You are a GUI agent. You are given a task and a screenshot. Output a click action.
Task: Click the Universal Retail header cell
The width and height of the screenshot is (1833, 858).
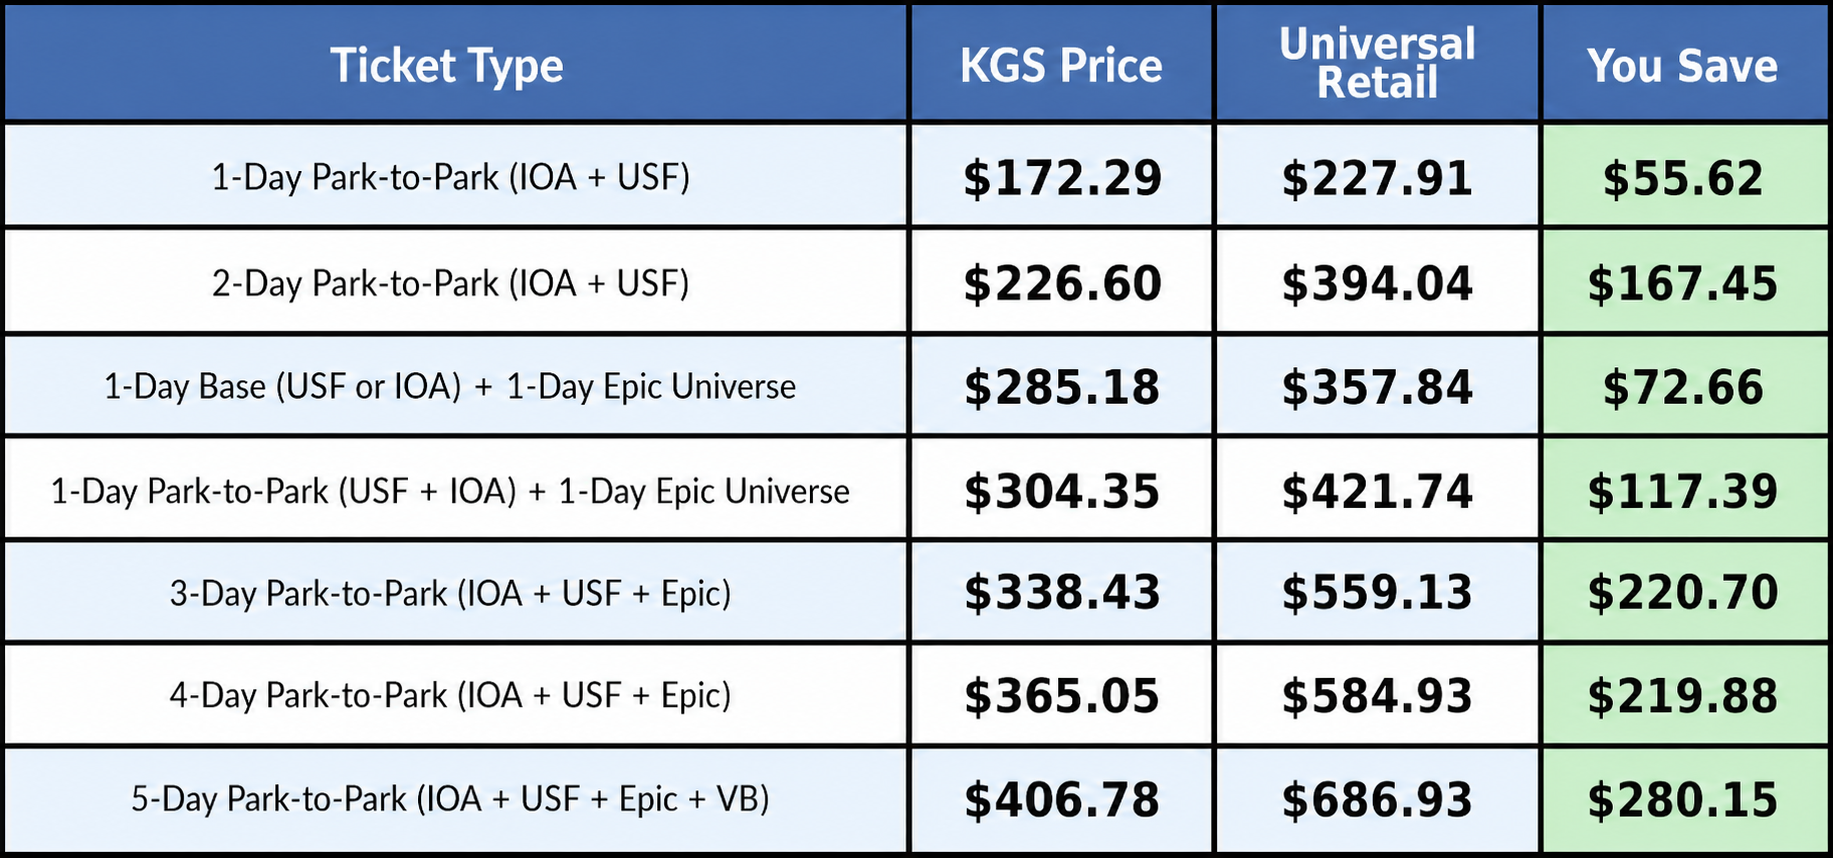(1377, 63)
